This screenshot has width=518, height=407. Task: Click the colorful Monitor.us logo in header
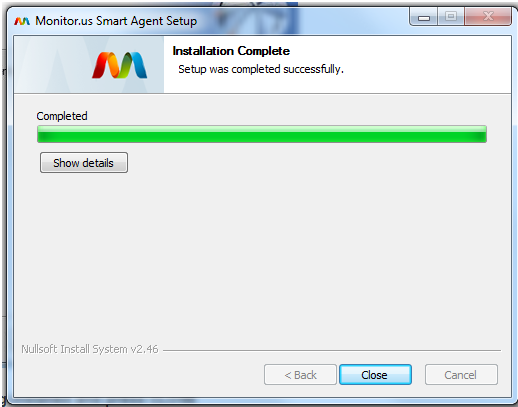point(120,65)
